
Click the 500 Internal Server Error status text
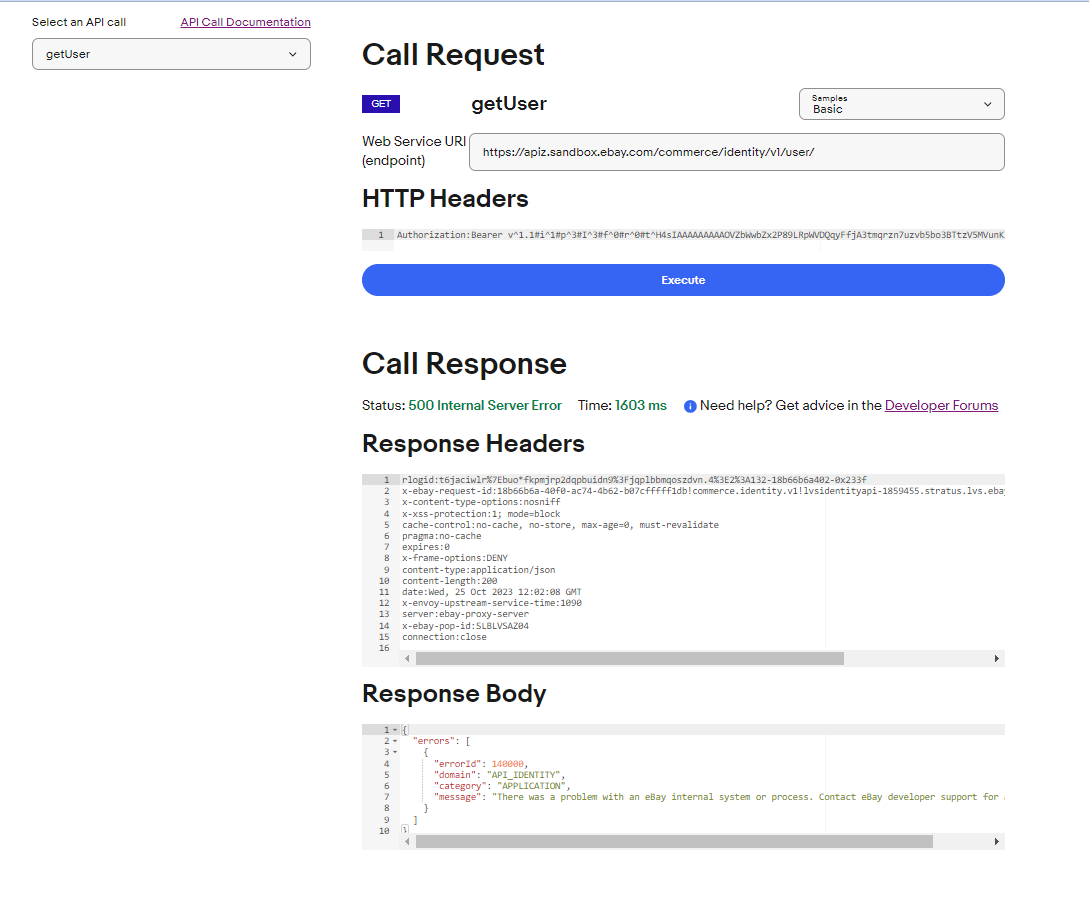click(485, 406)
